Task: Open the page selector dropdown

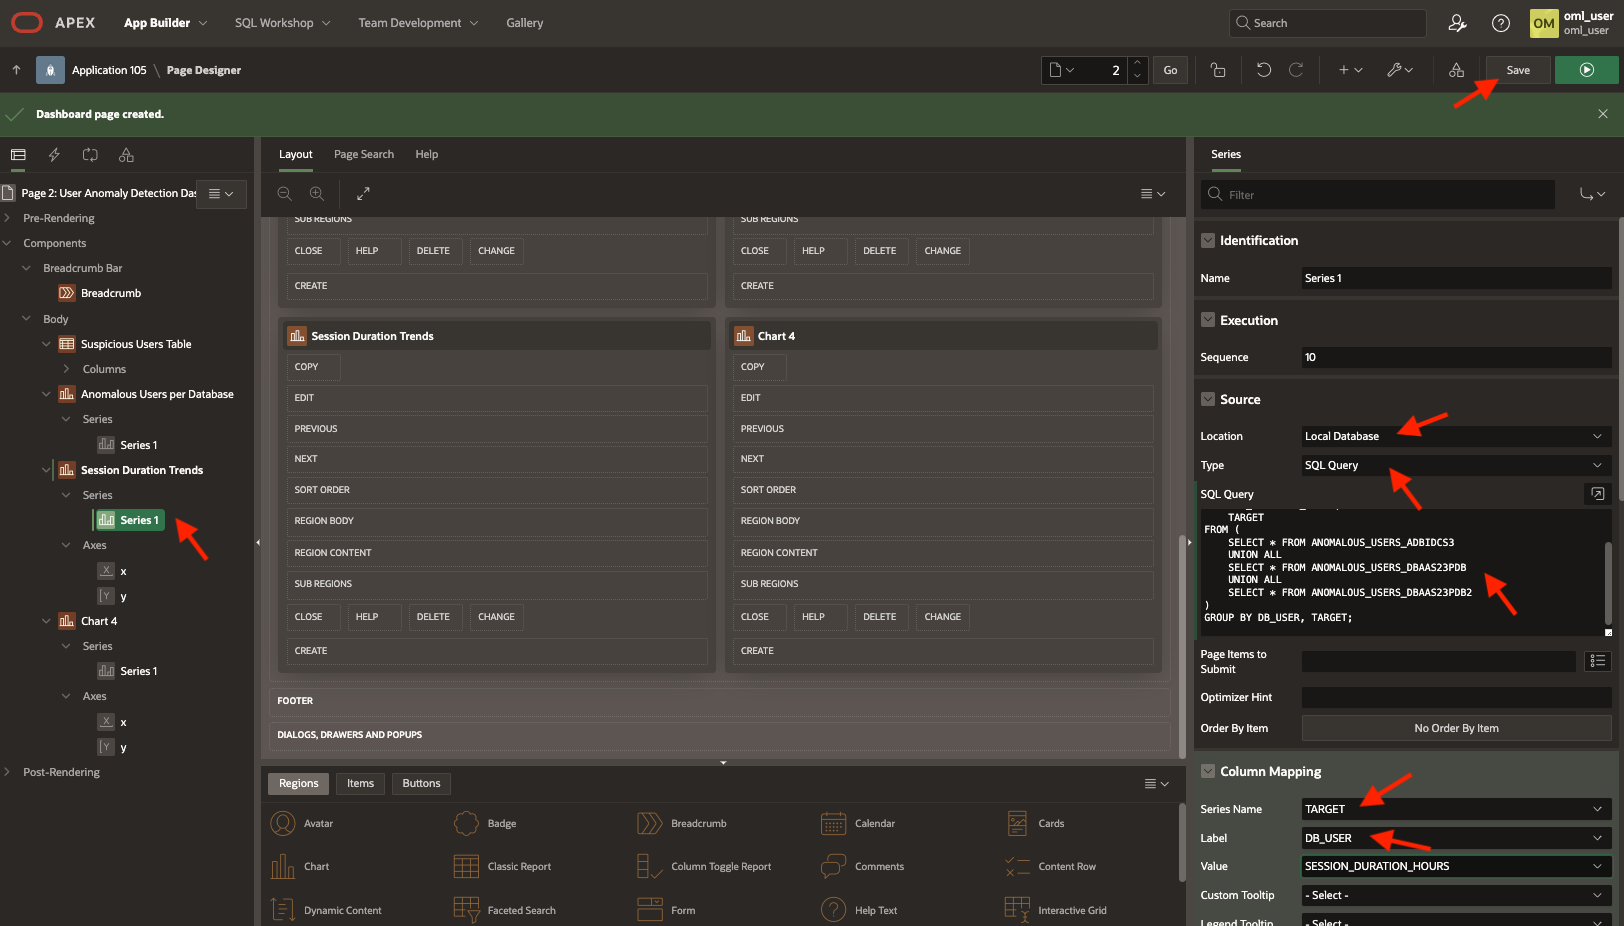Action: click(x=1062, y=70)
